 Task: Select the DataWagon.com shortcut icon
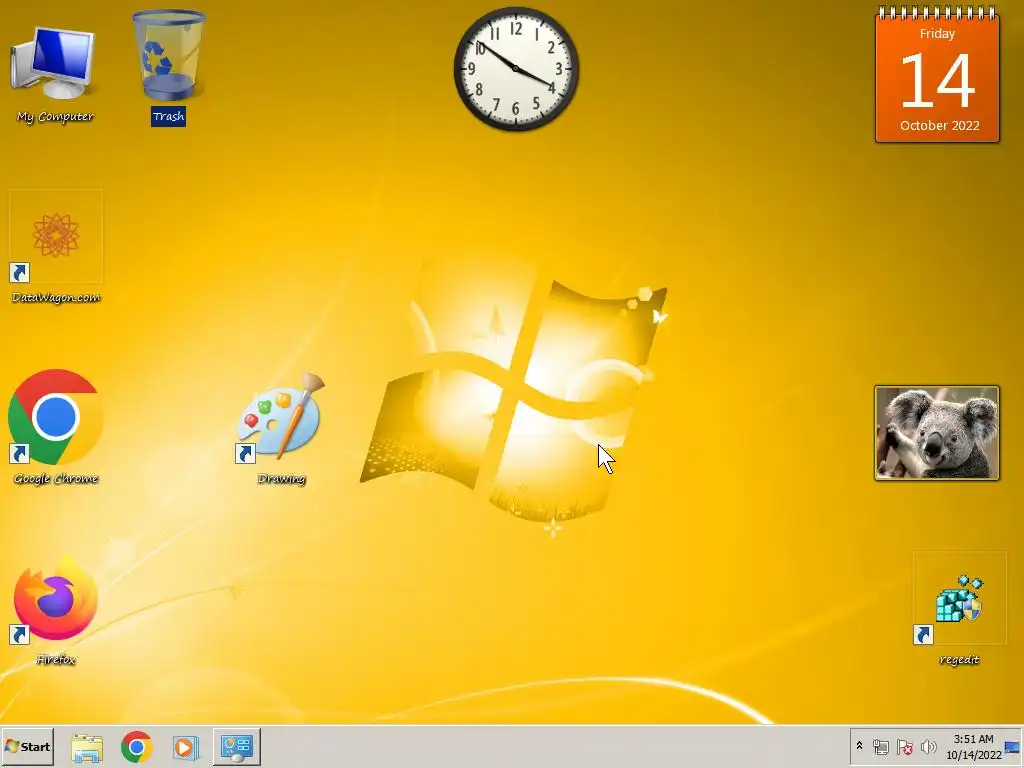tap(56, 247)
